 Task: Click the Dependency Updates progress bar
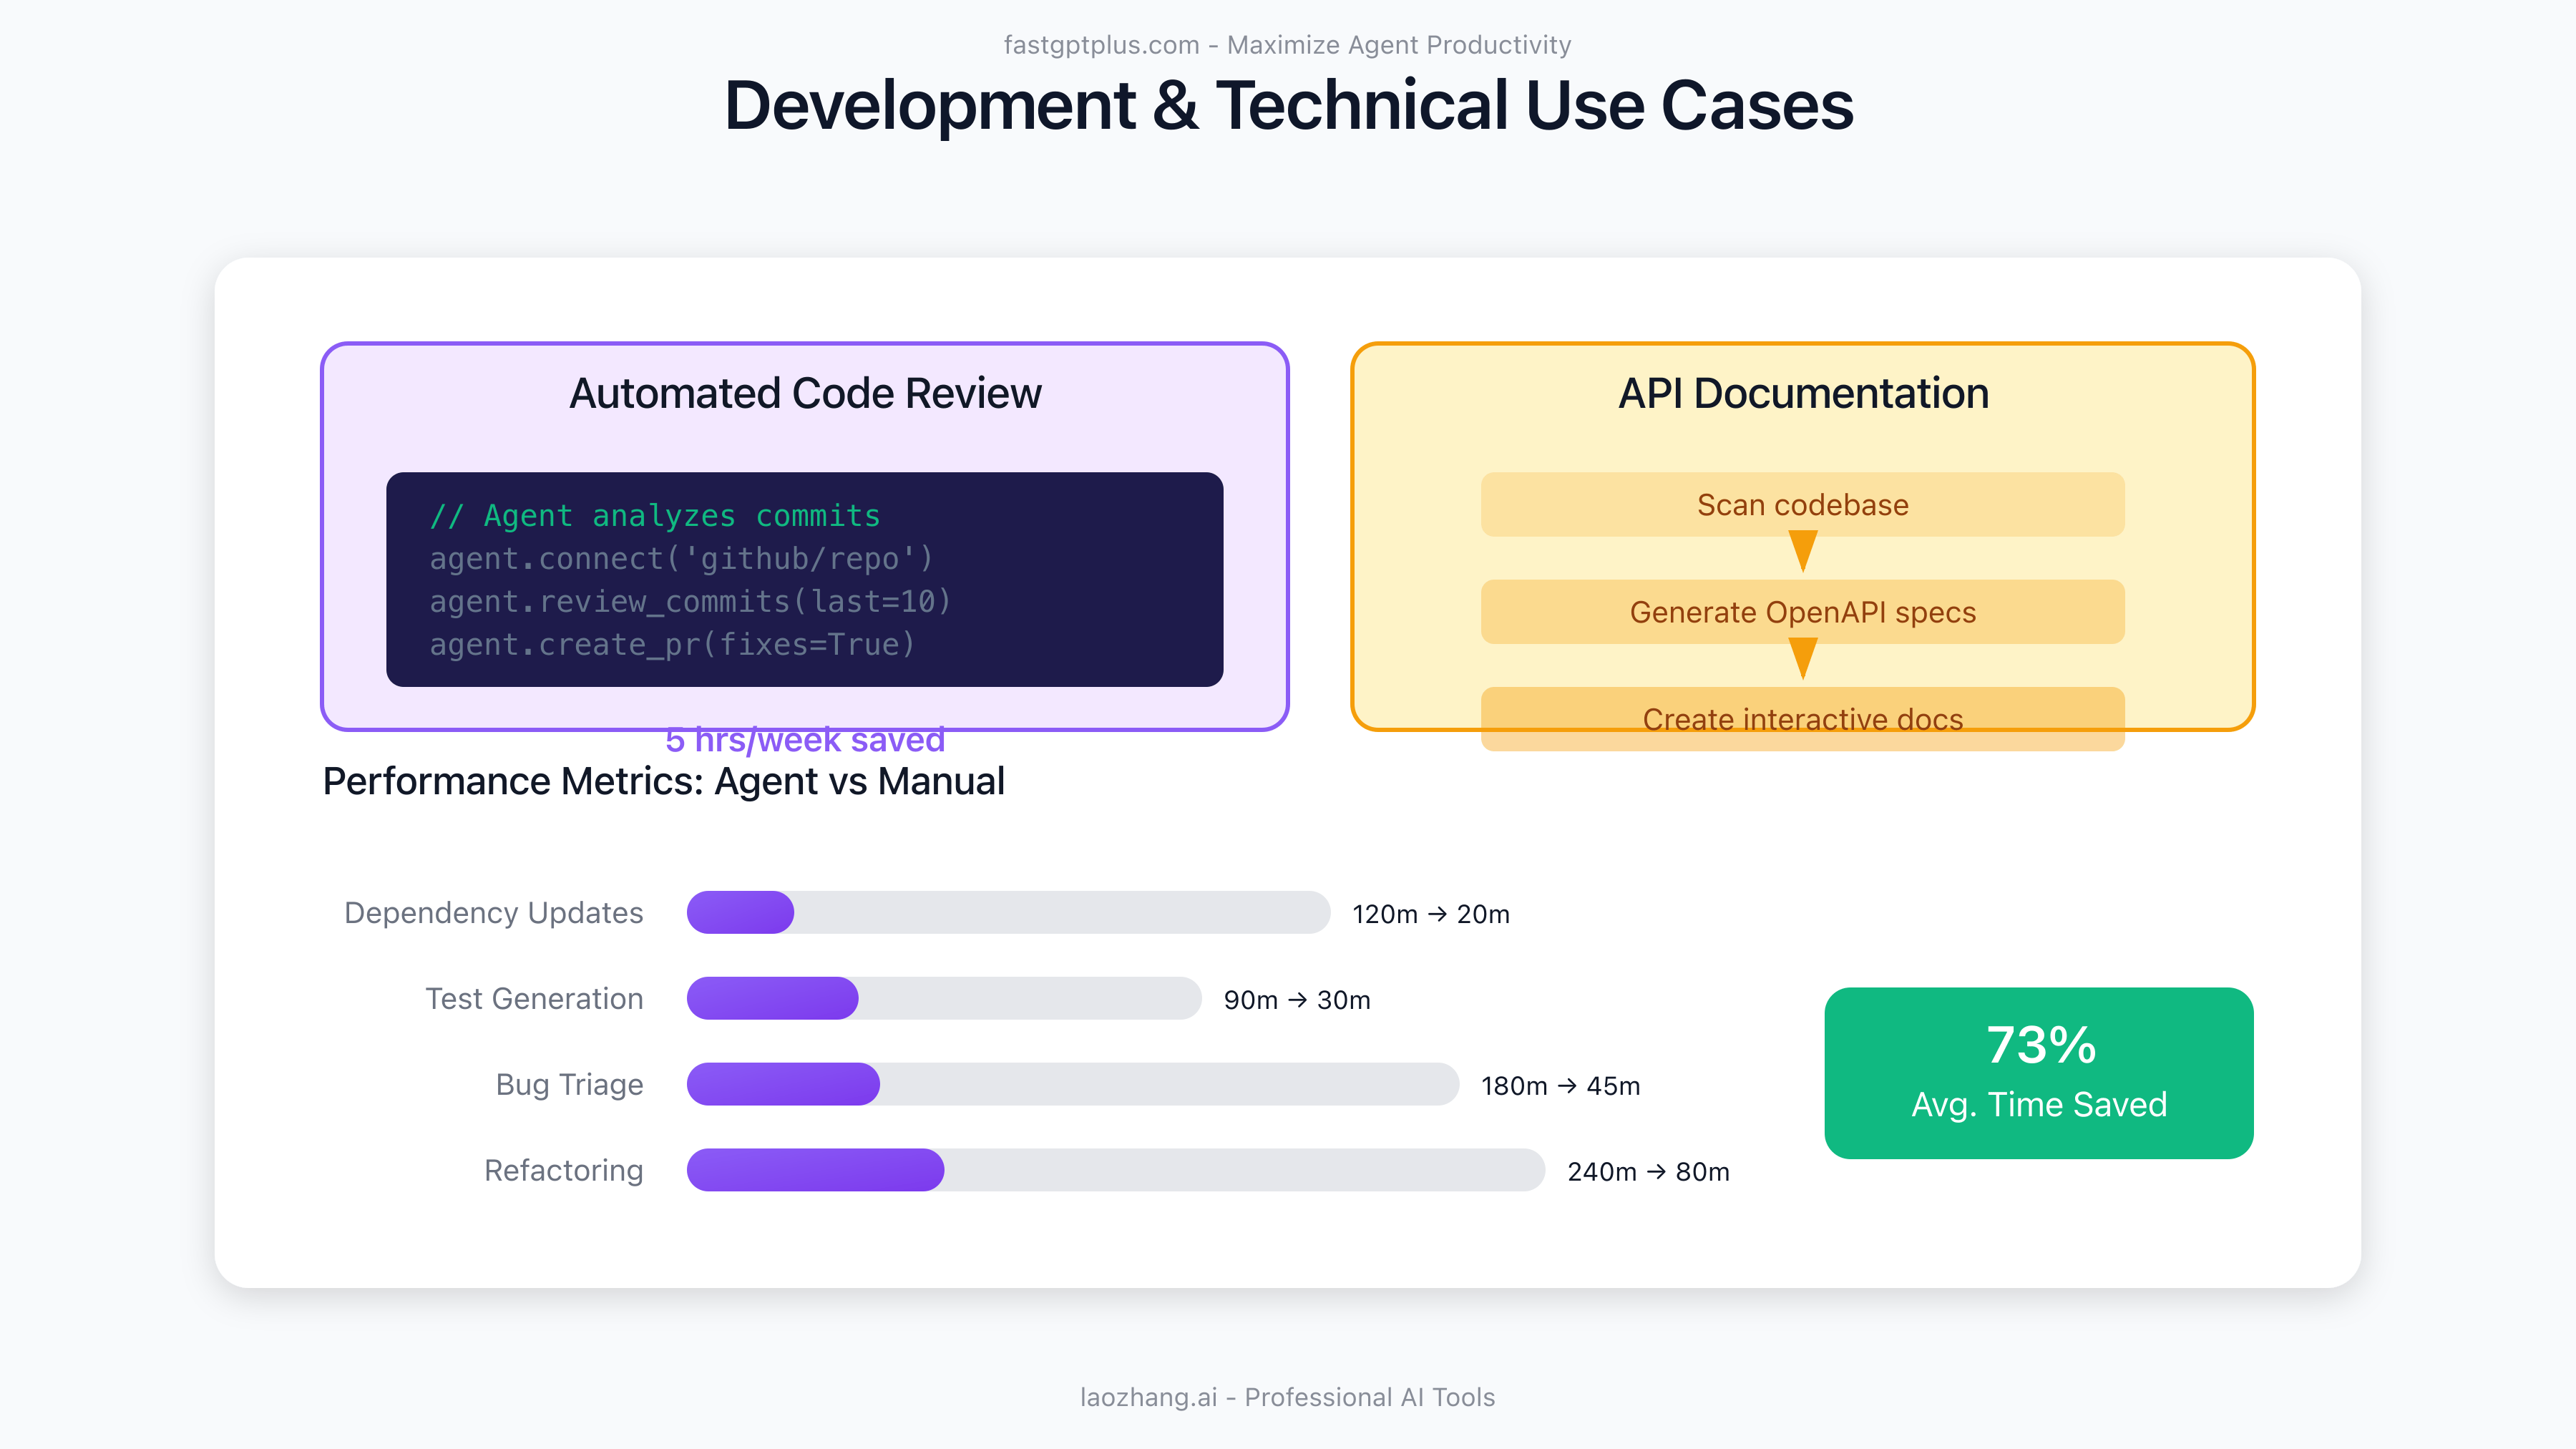pyautogui.click(x=1008, y=912)
